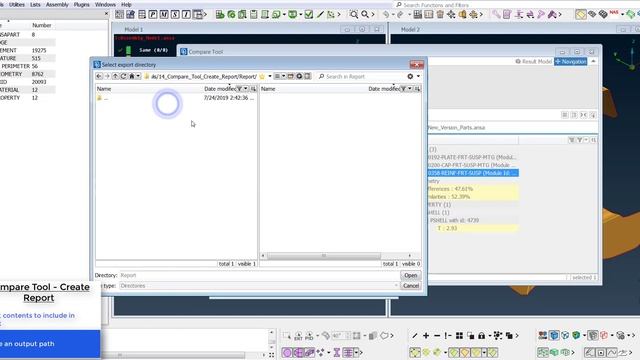The width and height of the screenshot is (640, 360).
Task: Expand top toolbar overflow chevron after zoom icons
Action: point(373,15)
